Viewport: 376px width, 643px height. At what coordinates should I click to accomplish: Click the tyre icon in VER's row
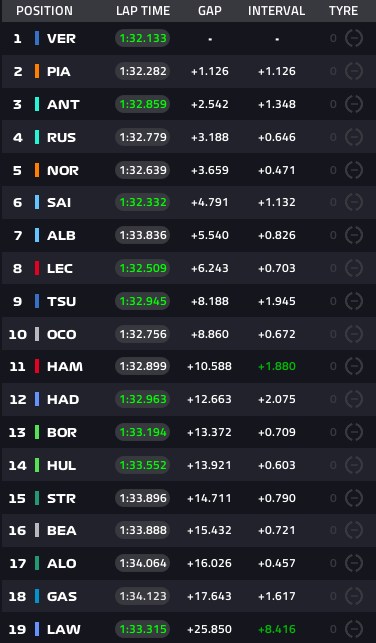[x=353, y=38]
